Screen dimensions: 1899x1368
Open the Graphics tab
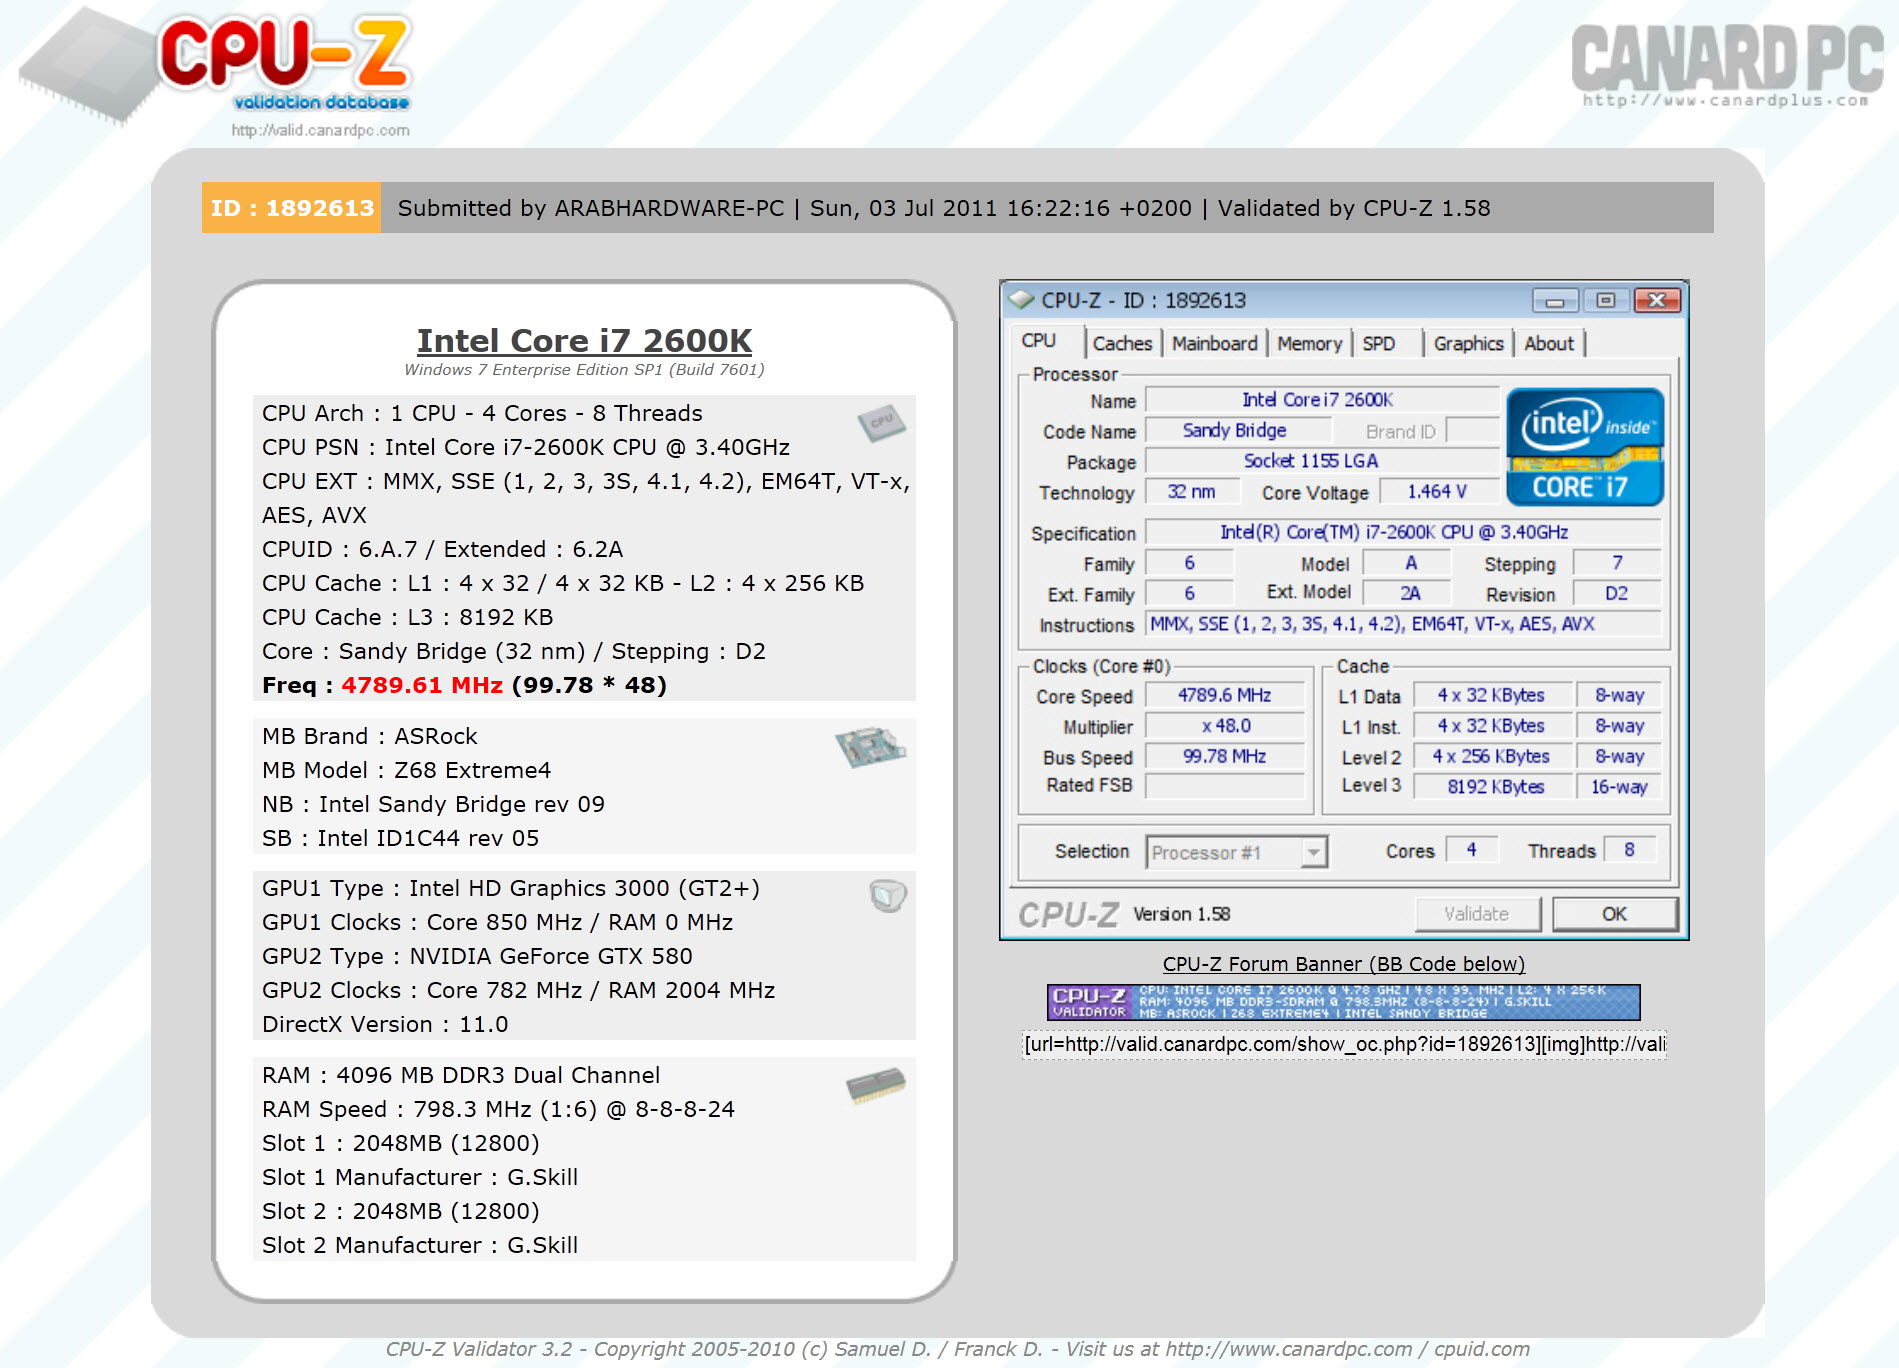pos(1468,343)
